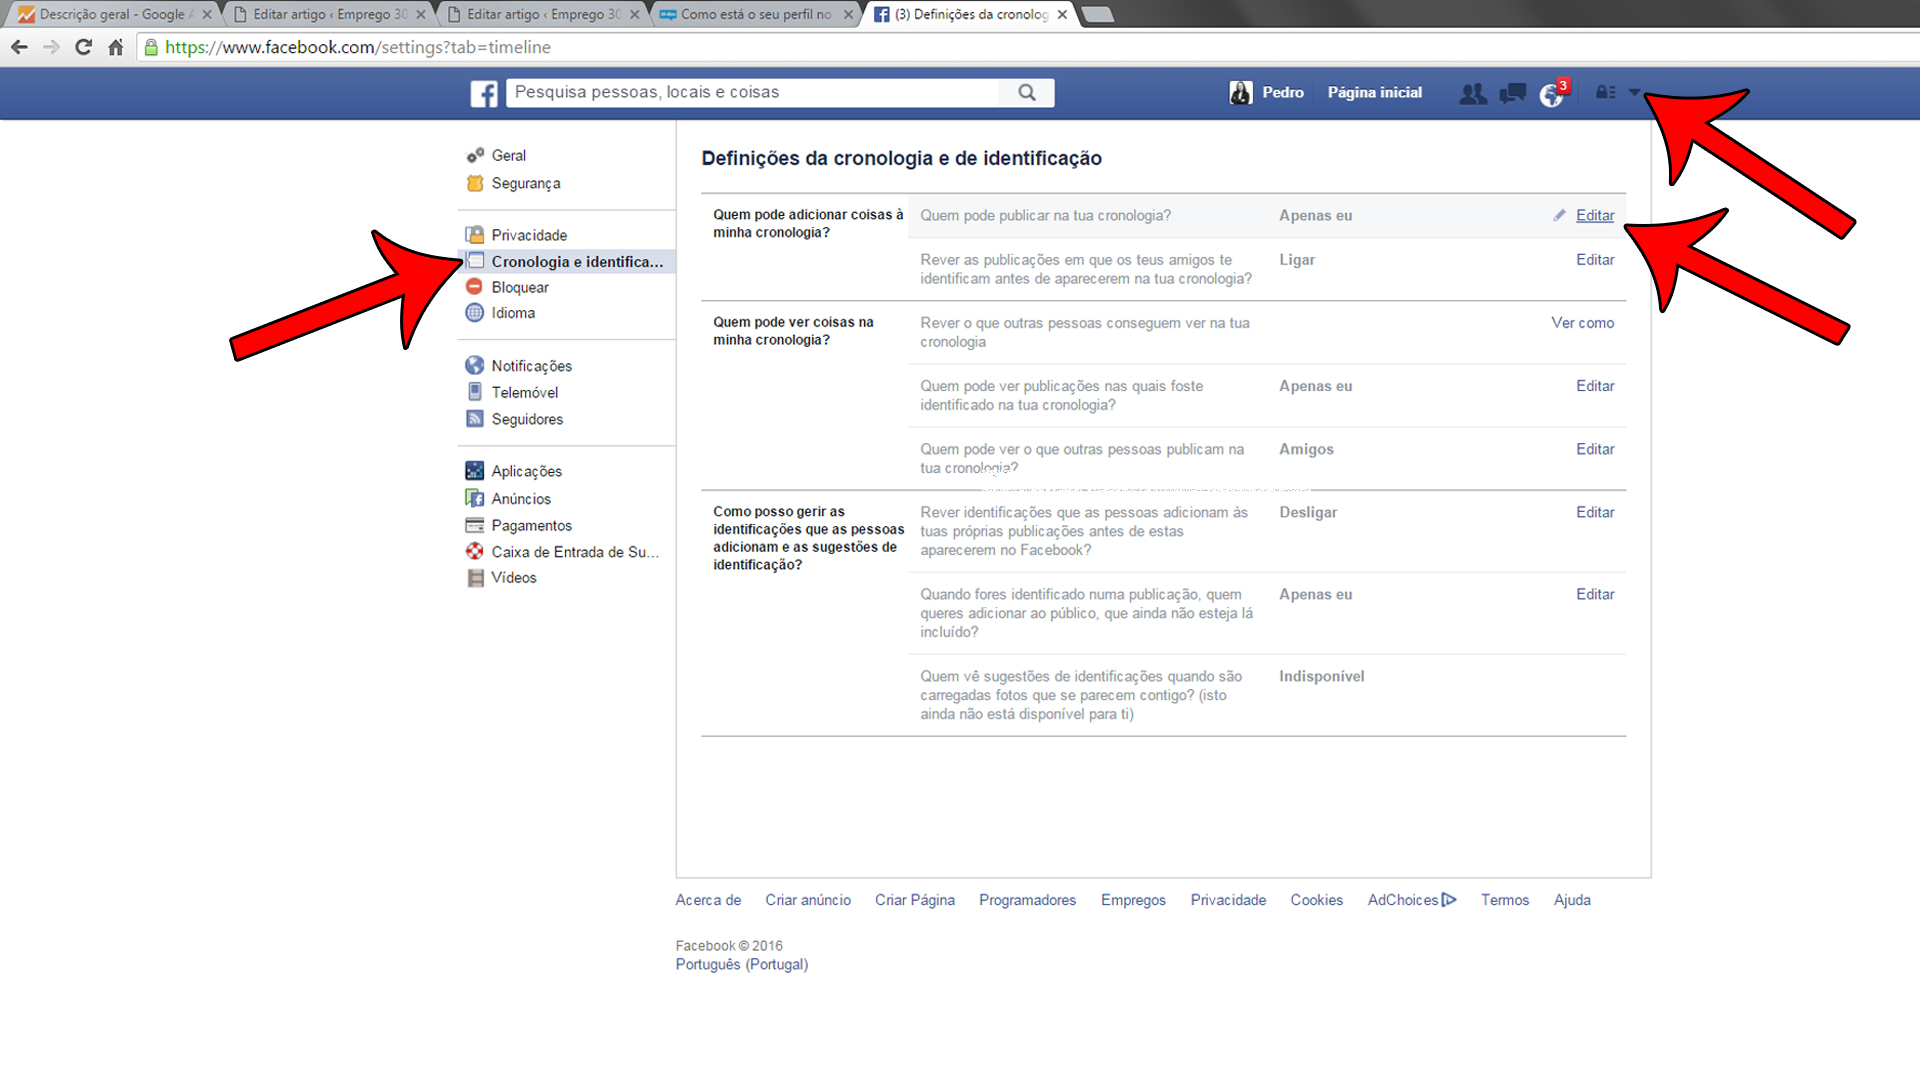Click the Facebook logo icon

483,92
